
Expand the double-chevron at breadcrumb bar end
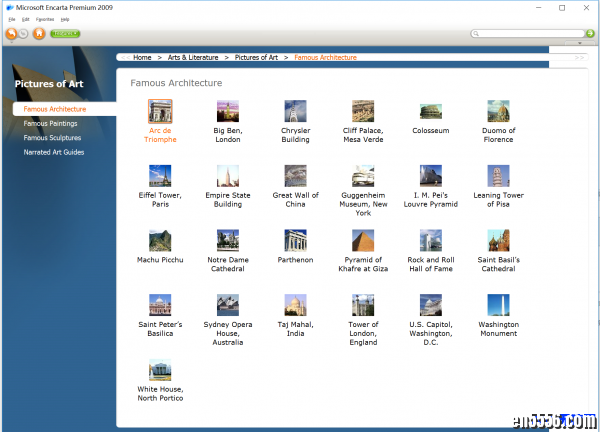(579, 58)
